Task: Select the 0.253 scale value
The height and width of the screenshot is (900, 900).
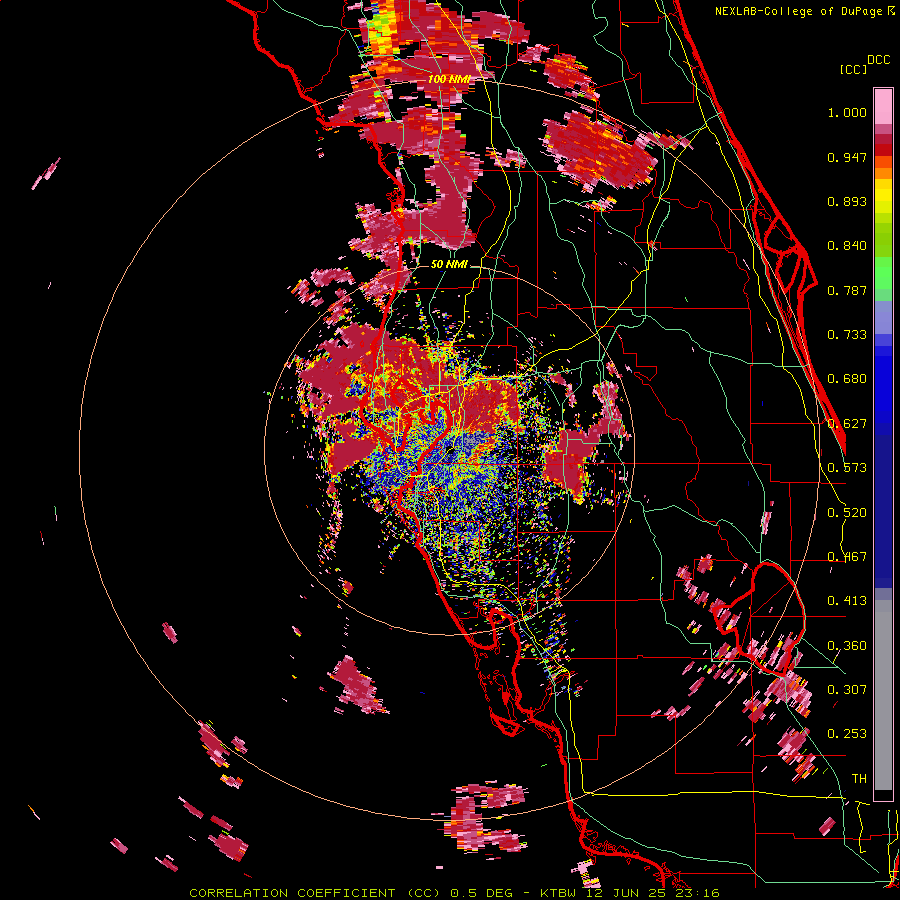Action: coord(847,734)
